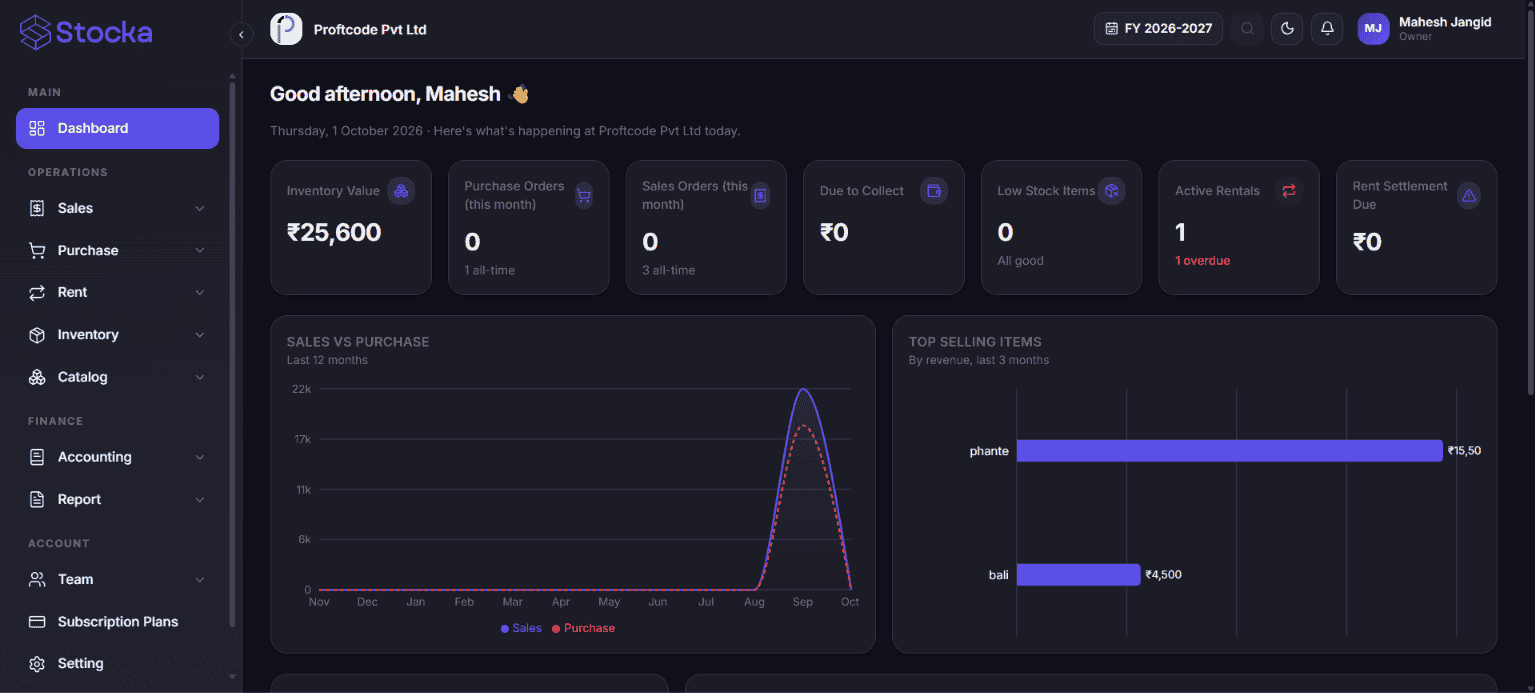
Task: Collapse the sidebar with arrow button
Action: coord(241,35)
